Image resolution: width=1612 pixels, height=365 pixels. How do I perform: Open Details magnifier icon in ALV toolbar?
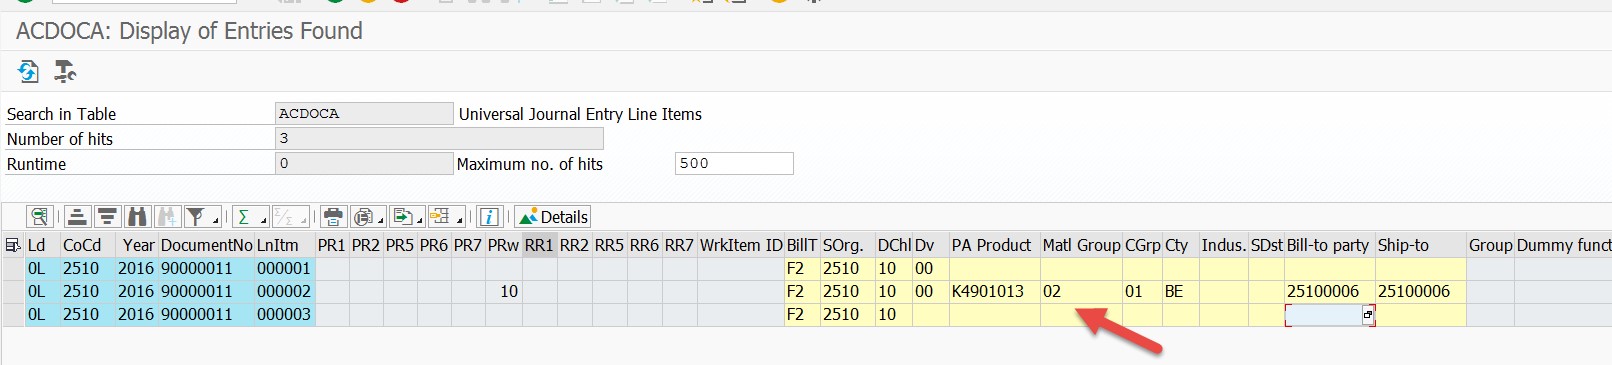coord(40,217)
